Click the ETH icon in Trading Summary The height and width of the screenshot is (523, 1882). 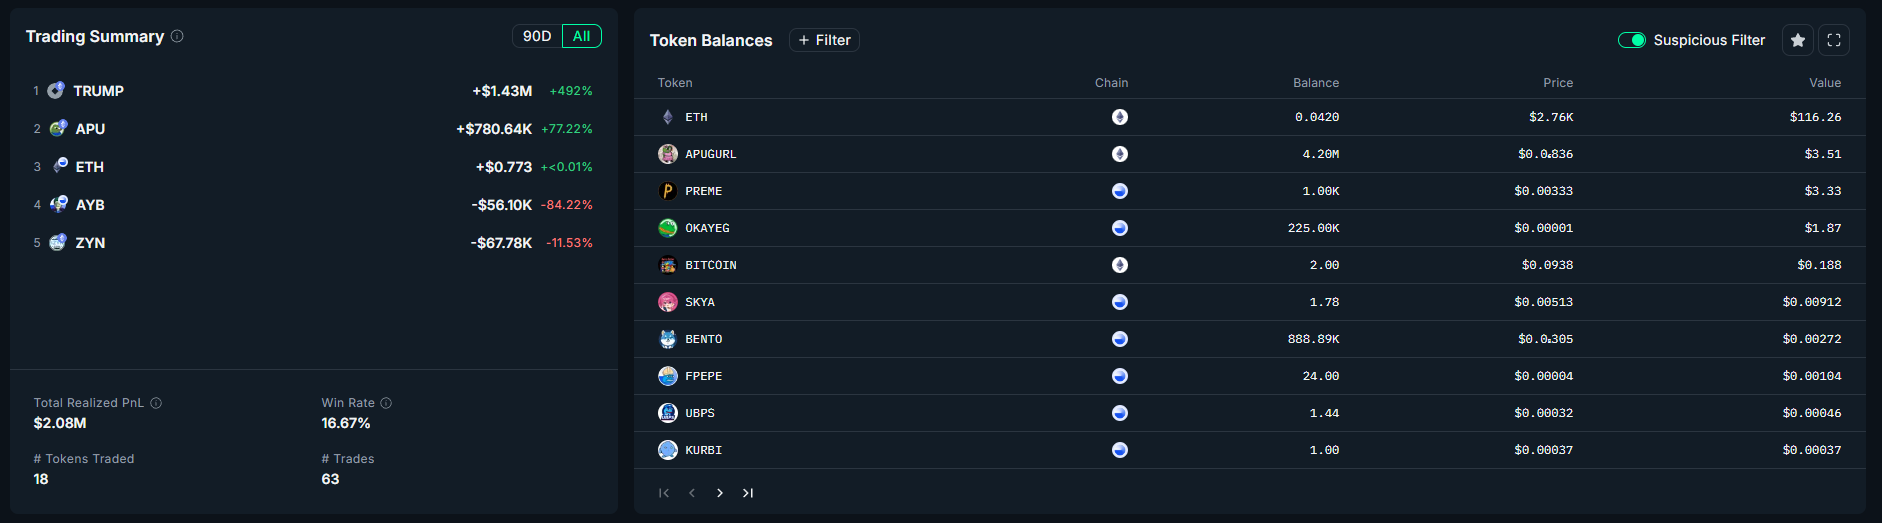tap(59, 166)
